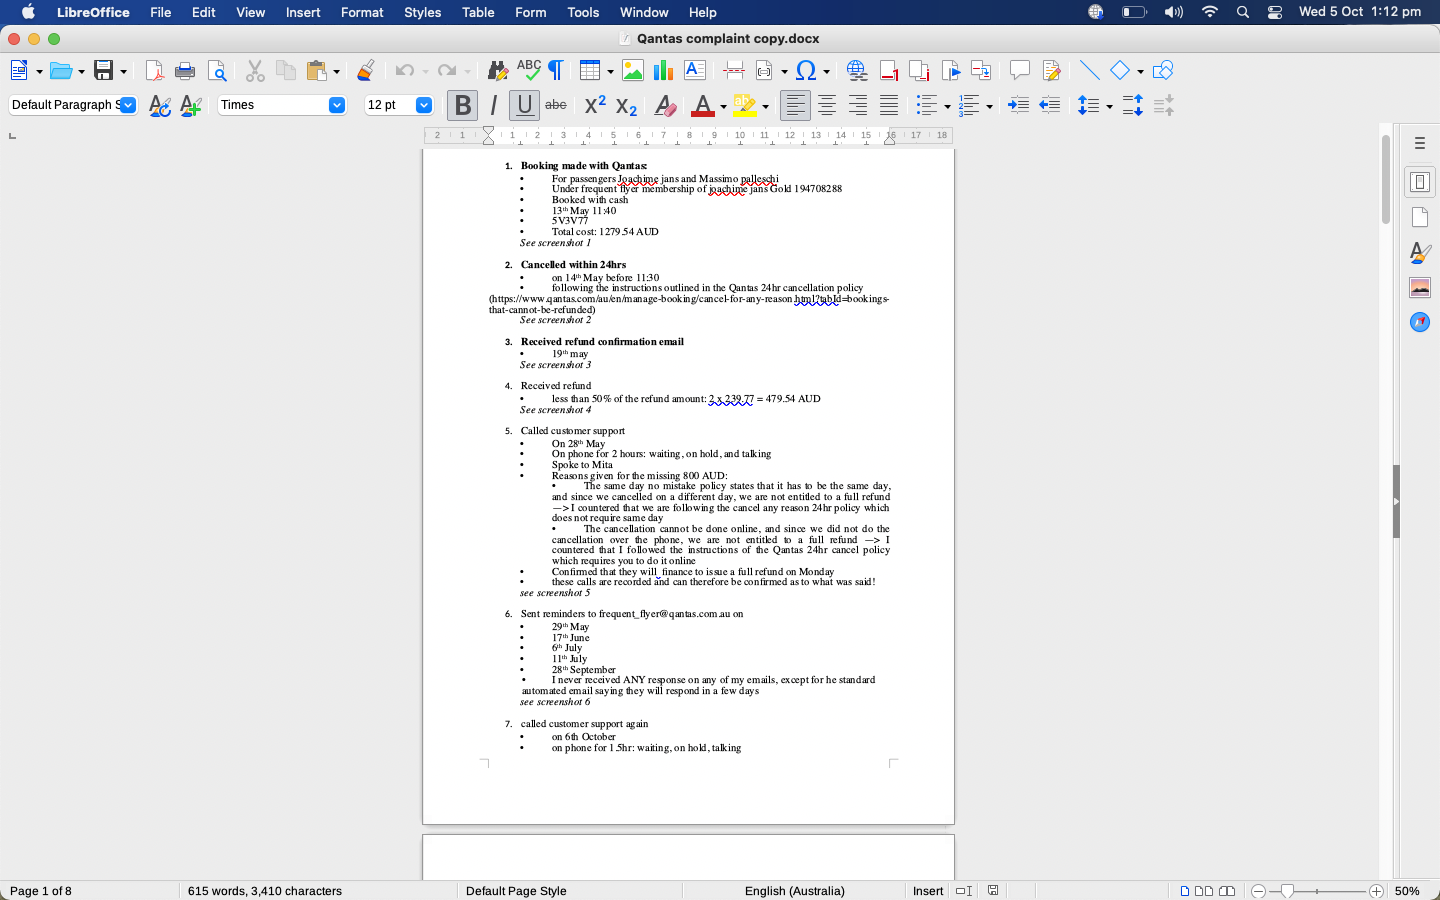Insert an image from file
Viewport: 1440px width, 900px height.
click(632, 70)
